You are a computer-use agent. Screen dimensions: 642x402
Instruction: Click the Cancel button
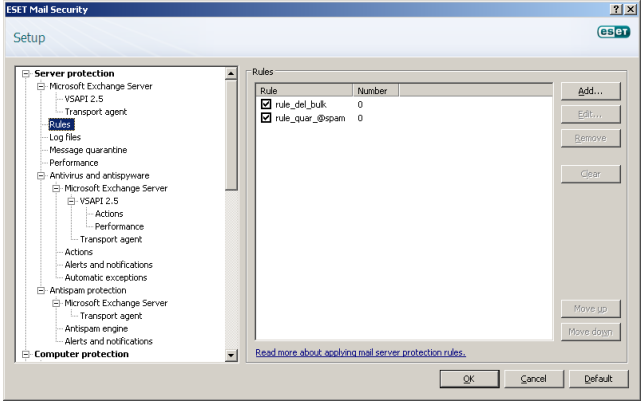[x=533, y=379]
